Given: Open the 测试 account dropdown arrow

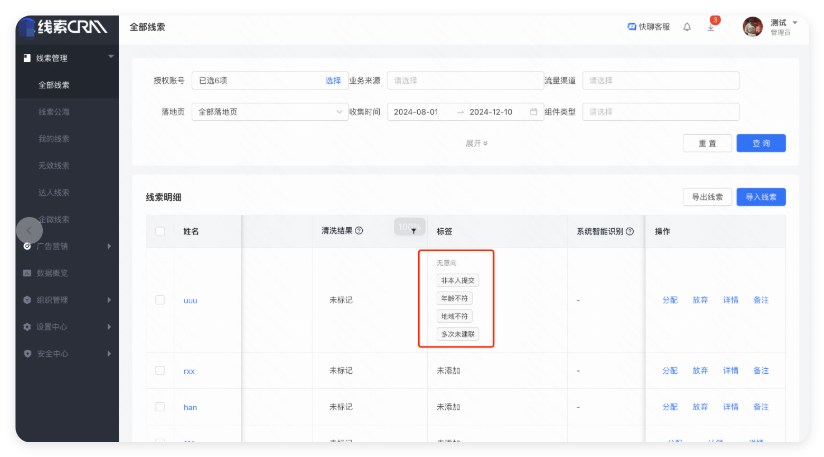Looking at the screenshot, I should coord(795,23).
